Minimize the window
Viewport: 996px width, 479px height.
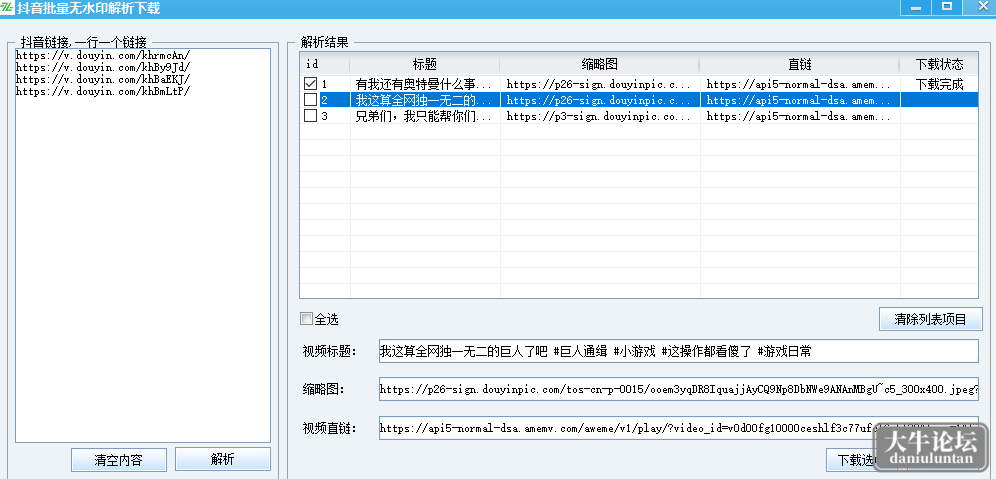pyautogui.click(x=916, y=7)
